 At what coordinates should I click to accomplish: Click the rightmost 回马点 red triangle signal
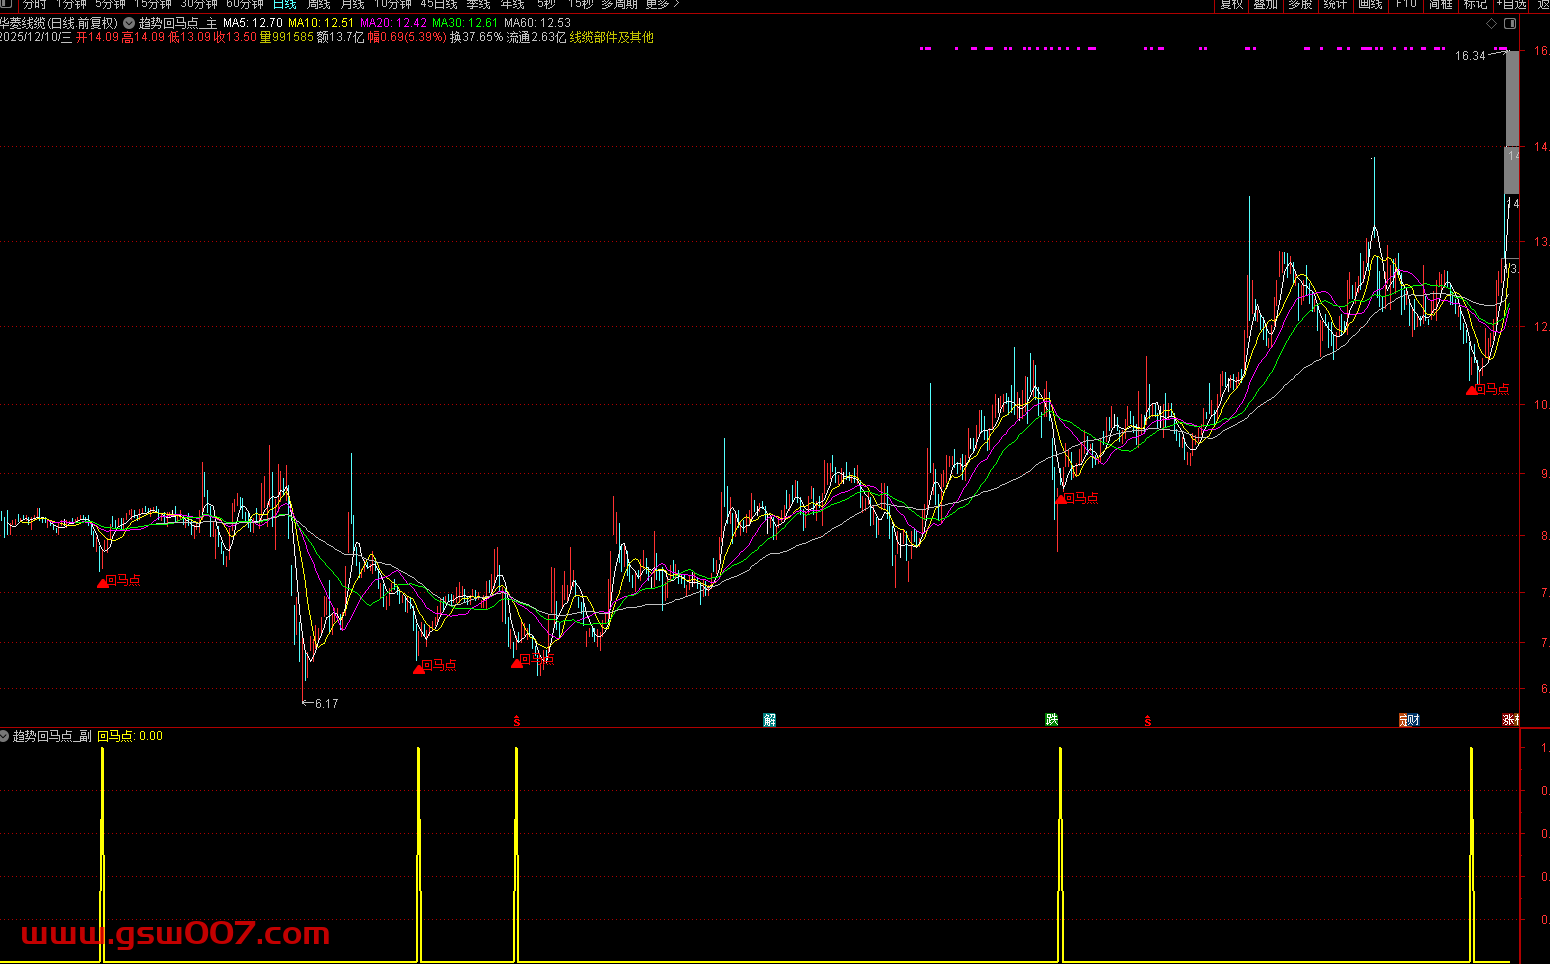tap(1471, 390)
